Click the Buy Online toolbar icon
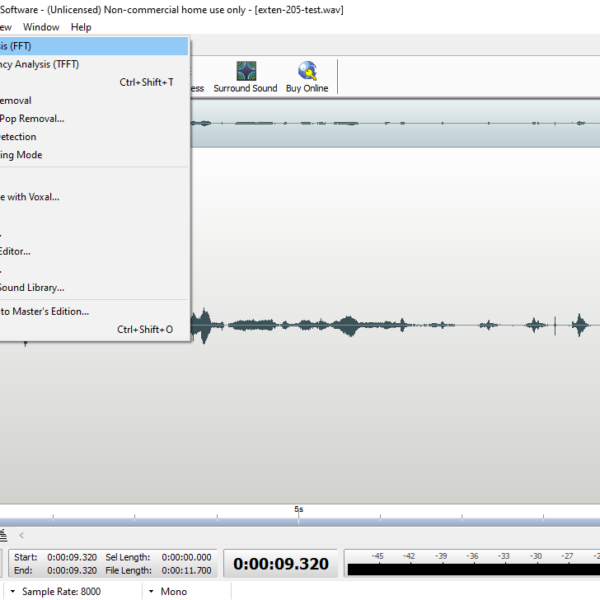Image resolution: width=600 pixels, height=600 pixels. point(307,76)
